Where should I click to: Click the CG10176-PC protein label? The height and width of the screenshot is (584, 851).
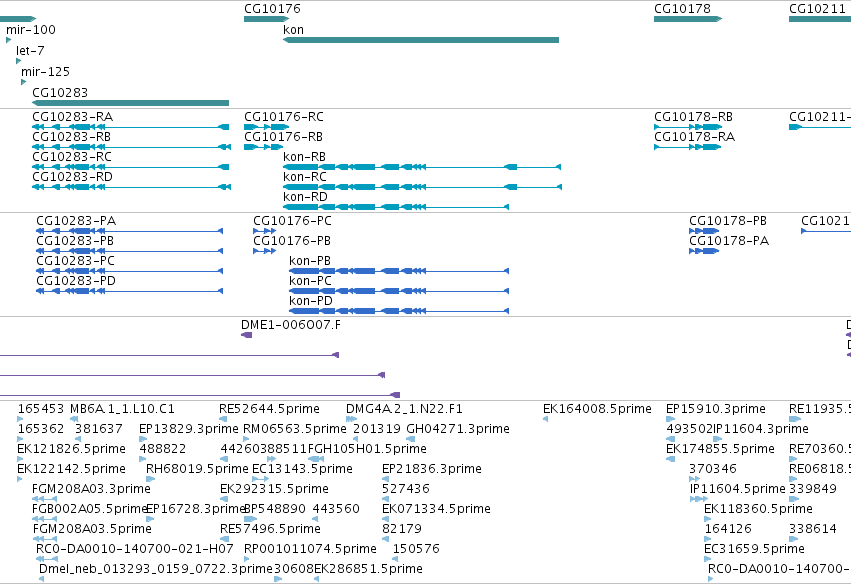click(x=293, y=221)
